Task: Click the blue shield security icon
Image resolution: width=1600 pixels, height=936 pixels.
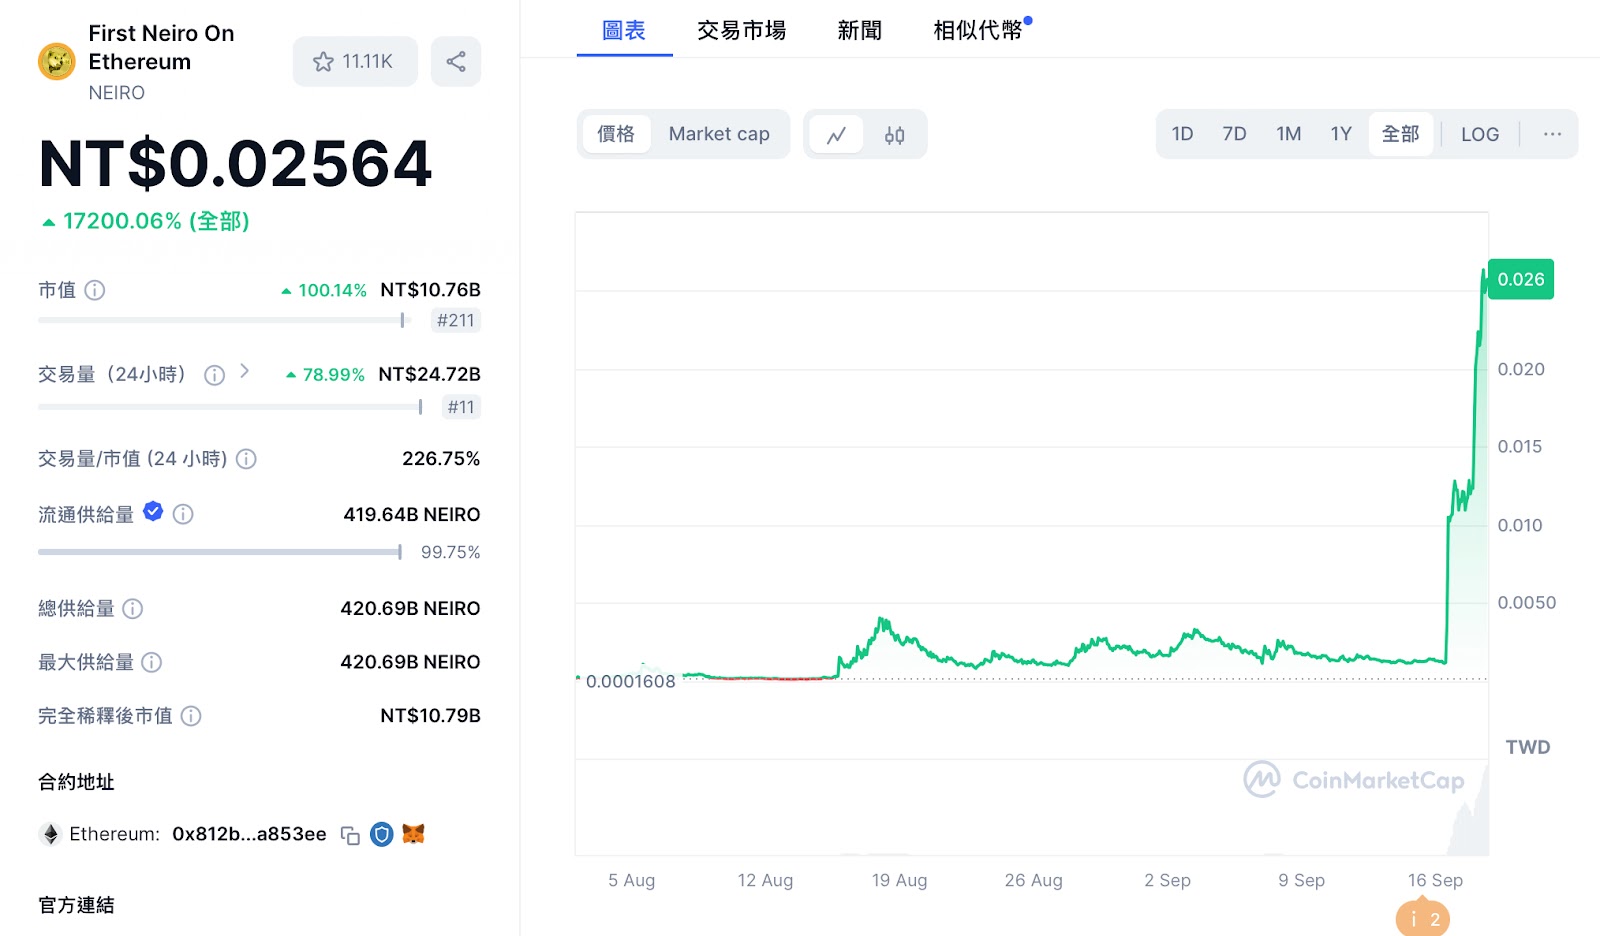Action: [381, 834]
